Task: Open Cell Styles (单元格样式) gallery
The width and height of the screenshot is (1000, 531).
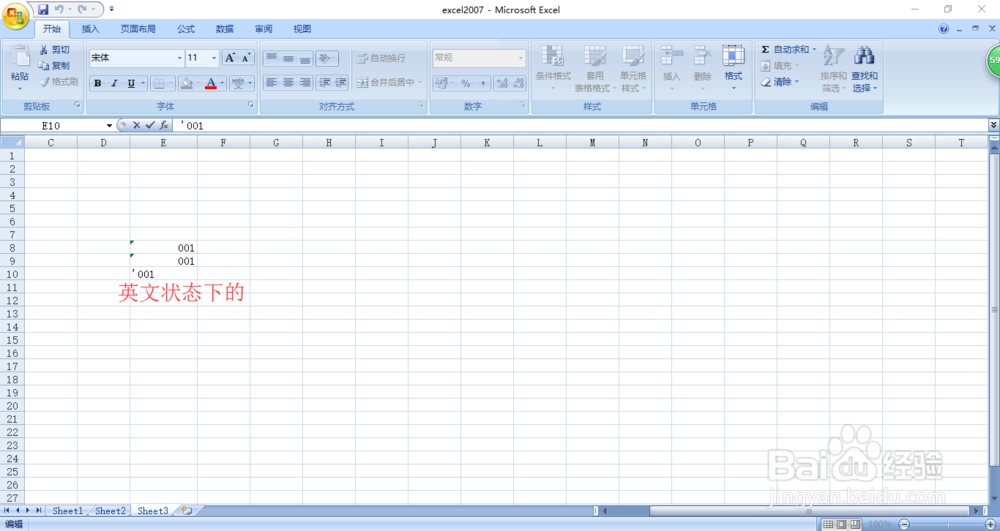Action: click(633, 69)
